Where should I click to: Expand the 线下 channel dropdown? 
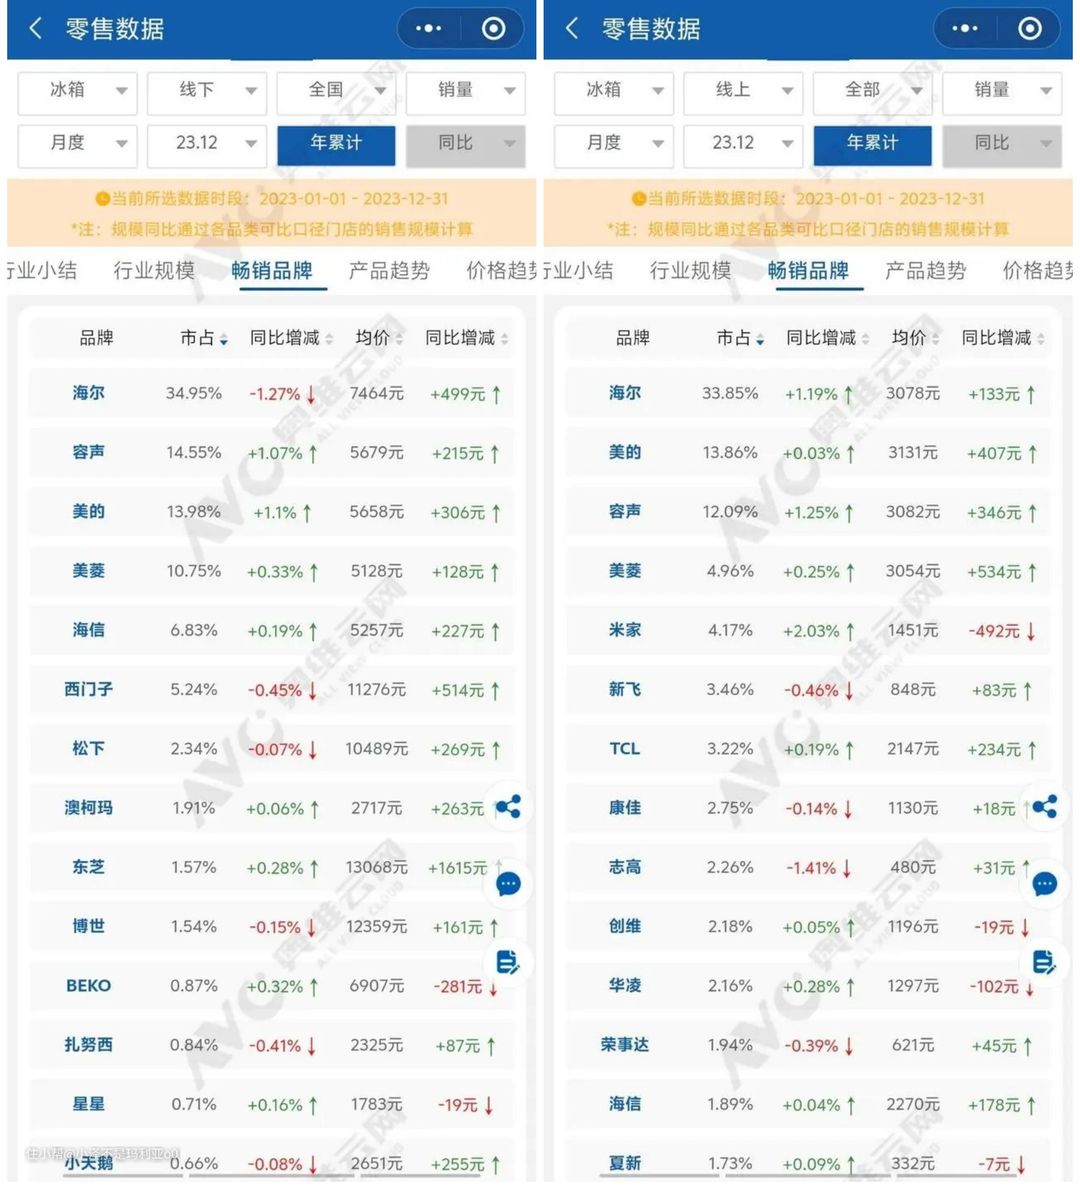[x=207, y=91]
